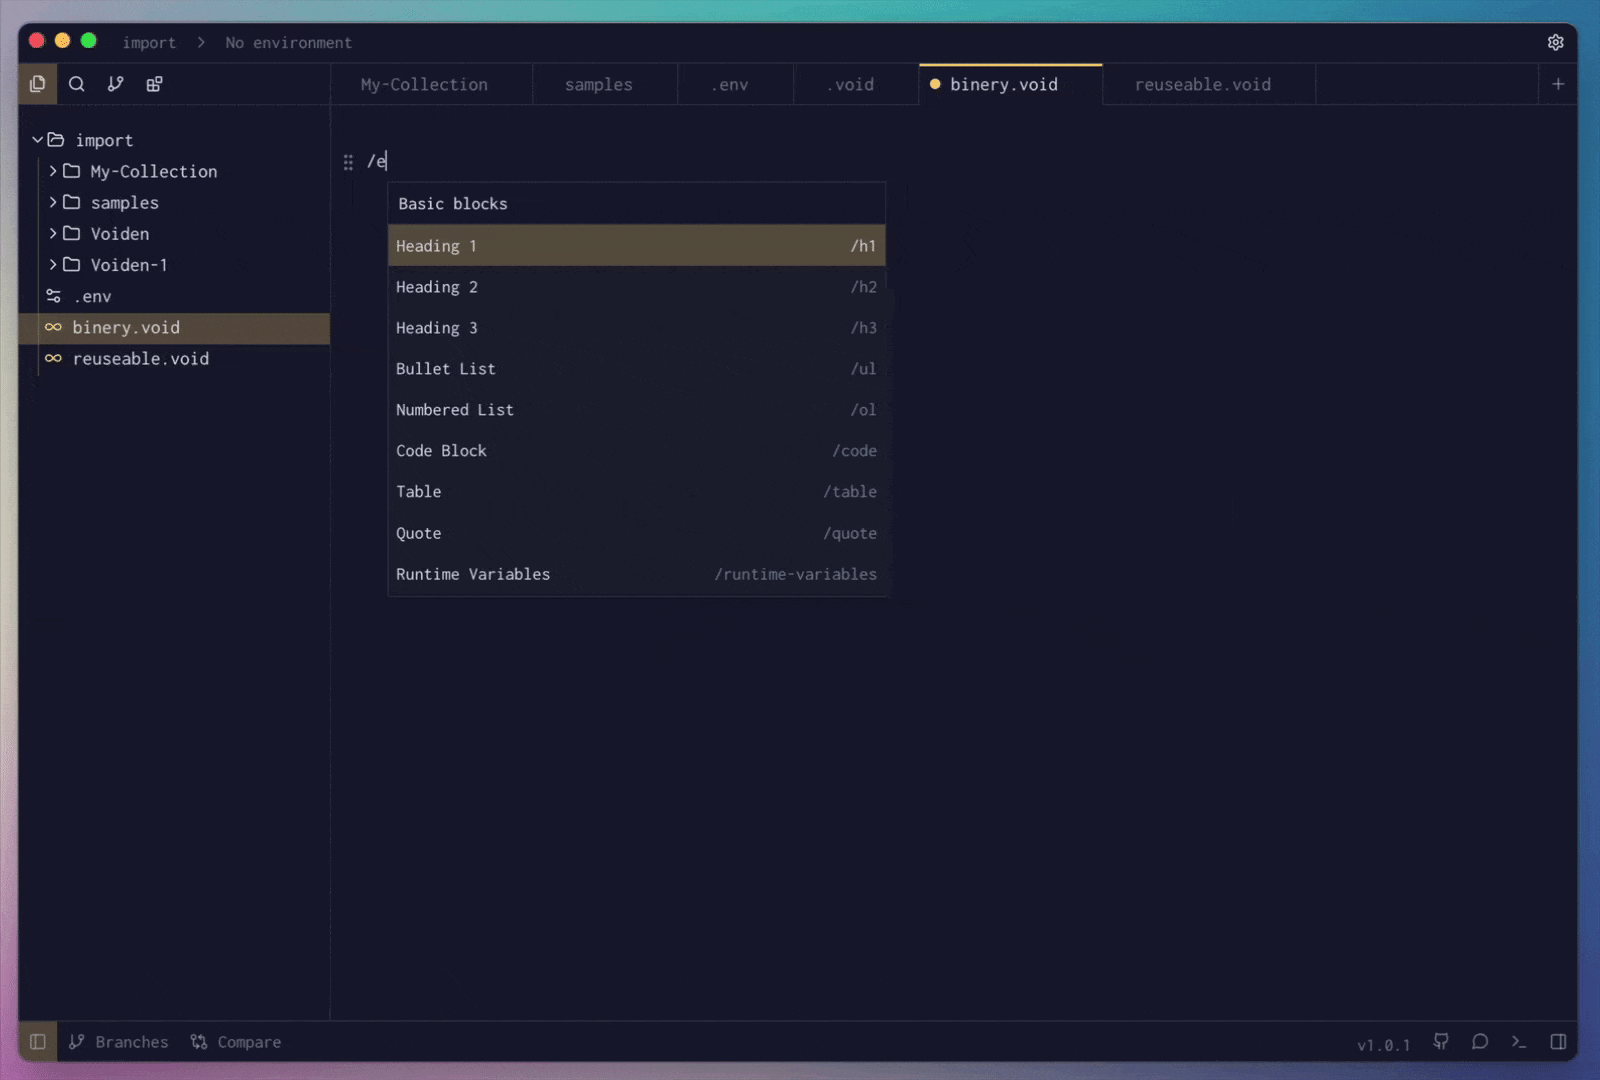The height and width of the screenshot is (1080, 1600).
Task: Open the git branch sidebar icon
Action: click(116, 84)
